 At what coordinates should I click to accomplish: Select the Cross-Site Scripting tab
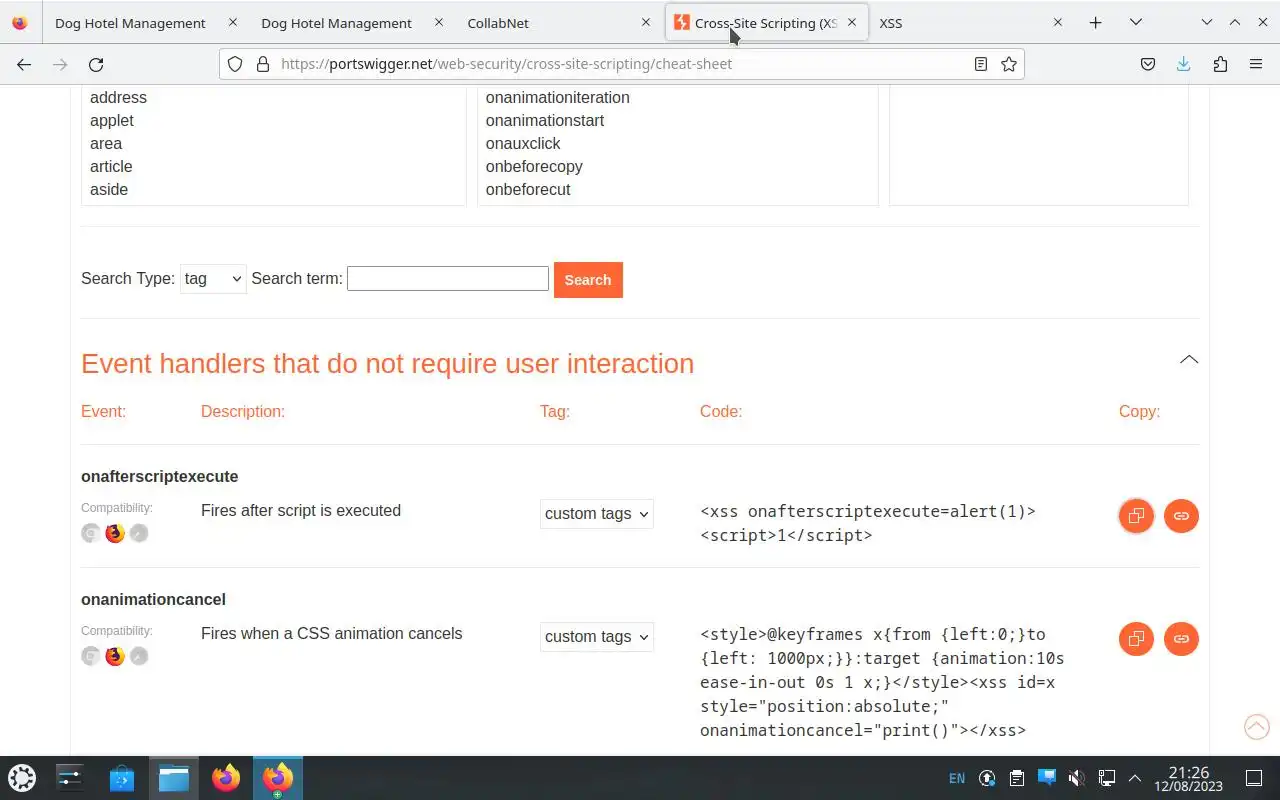765,23
